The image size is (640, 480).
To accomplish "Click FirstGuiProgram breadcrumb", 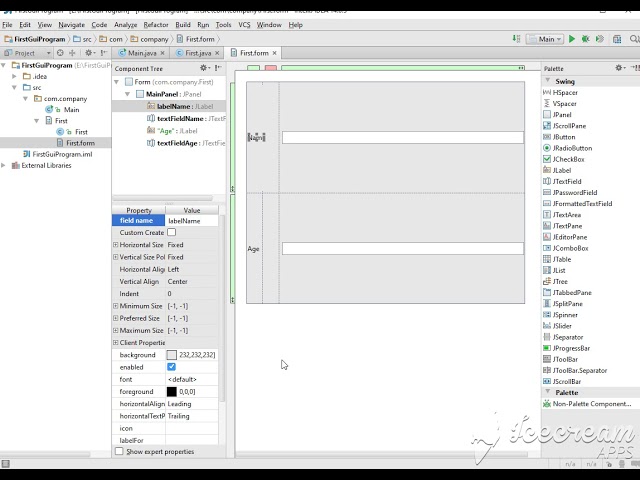I will tap(36, 39).
